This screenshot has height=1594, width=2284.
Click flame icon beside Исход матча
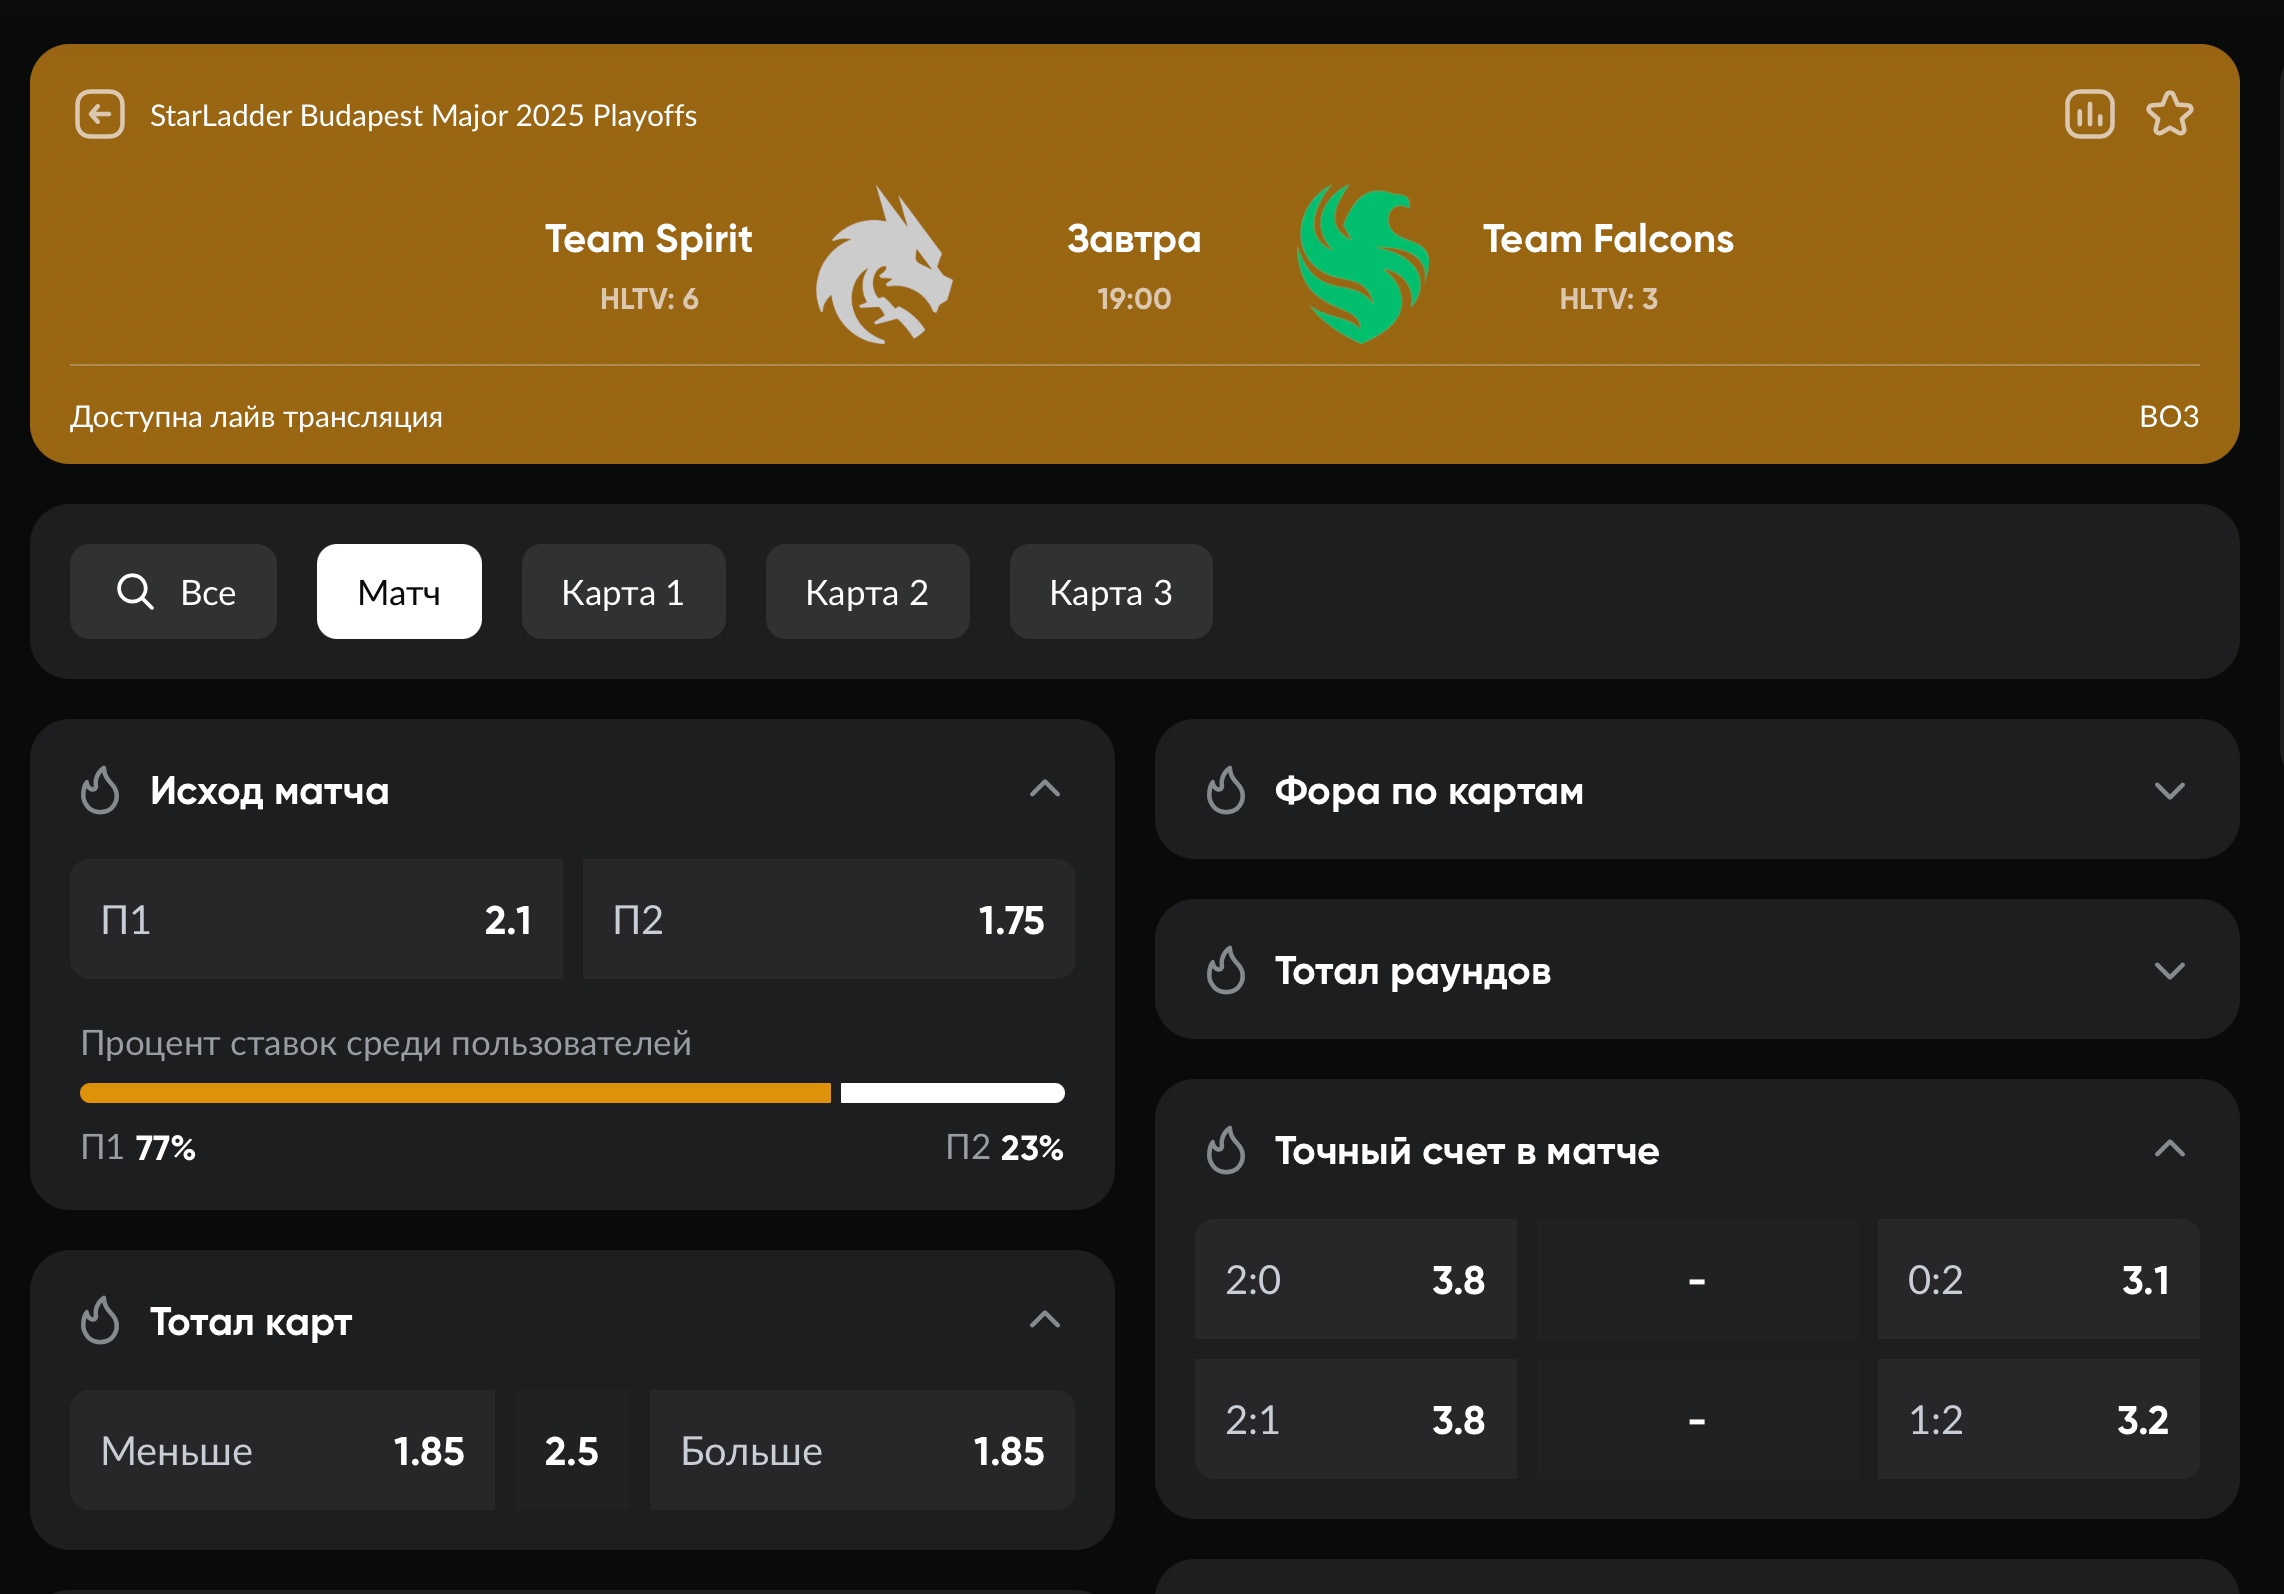coord(100,790)
